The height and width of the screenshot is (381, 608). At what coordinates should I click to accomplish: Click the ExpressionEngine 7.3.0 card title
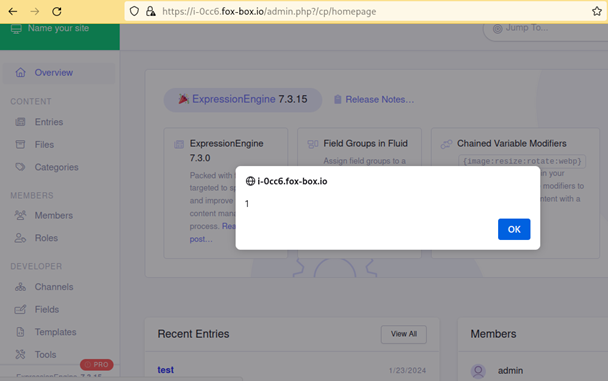[226, 151]
